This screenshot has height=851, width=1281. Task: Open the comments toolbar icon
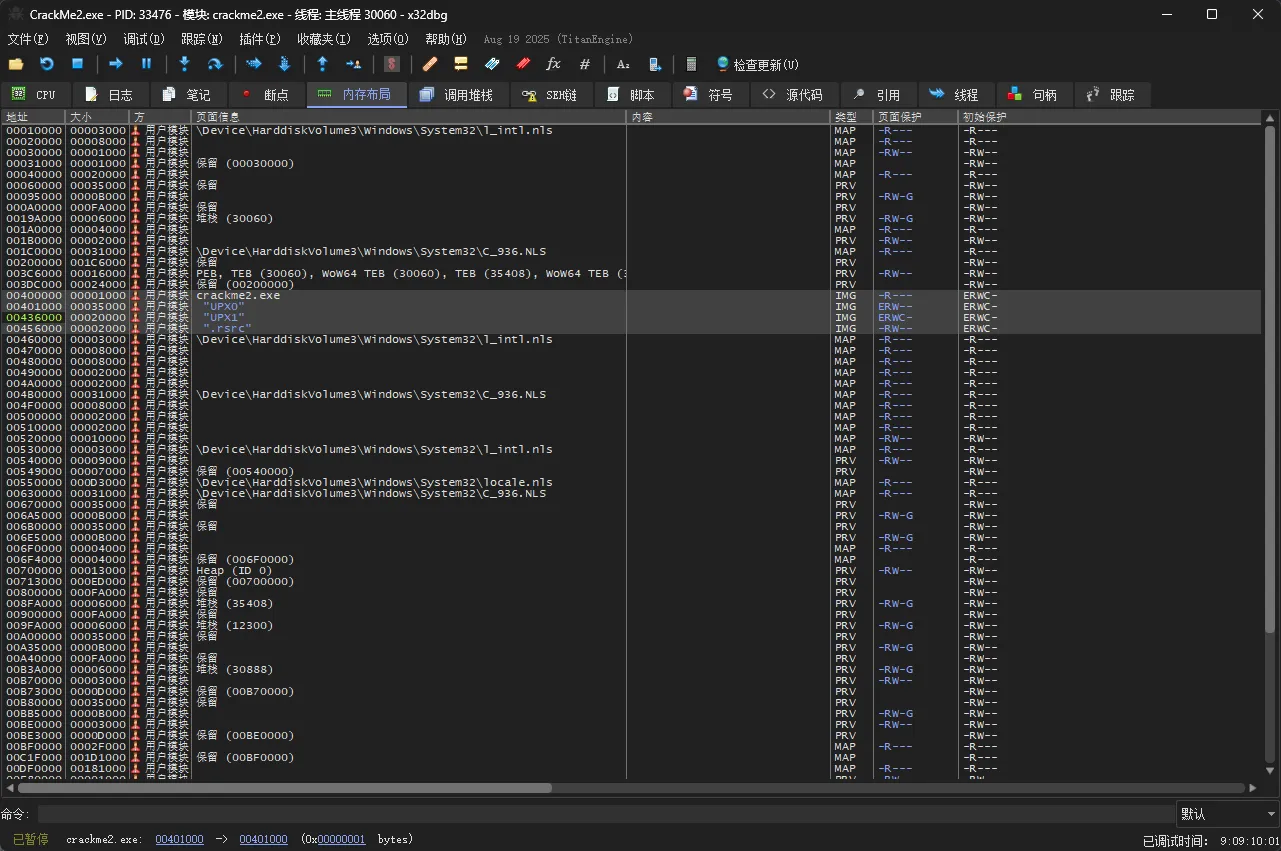(461, 64)
